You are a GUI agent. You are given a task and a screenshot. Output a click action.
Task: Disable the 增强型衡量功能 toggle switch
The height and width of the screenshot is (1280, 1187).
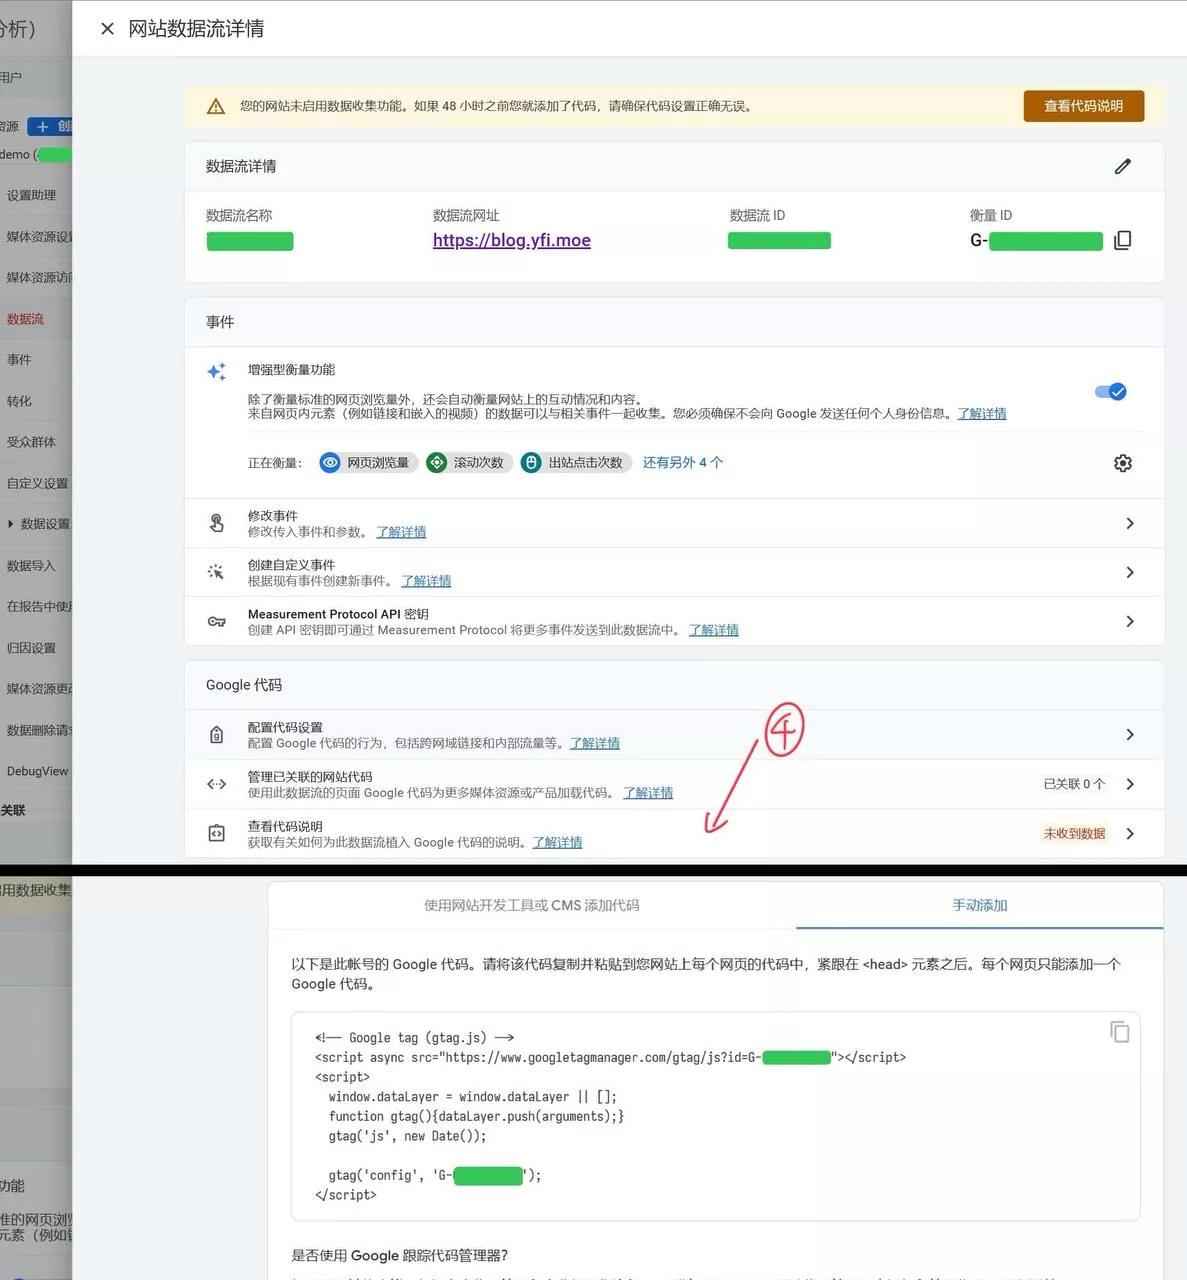[1110, 391]
